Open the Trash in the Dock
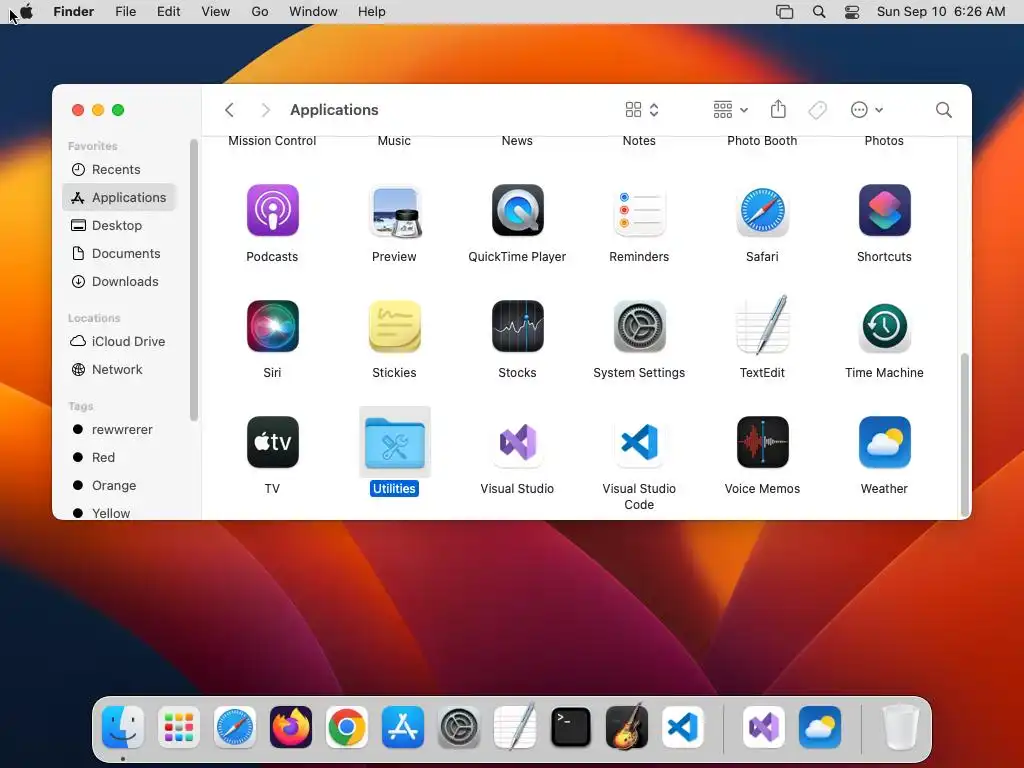The image size is (1024, 768). [901, 727]
